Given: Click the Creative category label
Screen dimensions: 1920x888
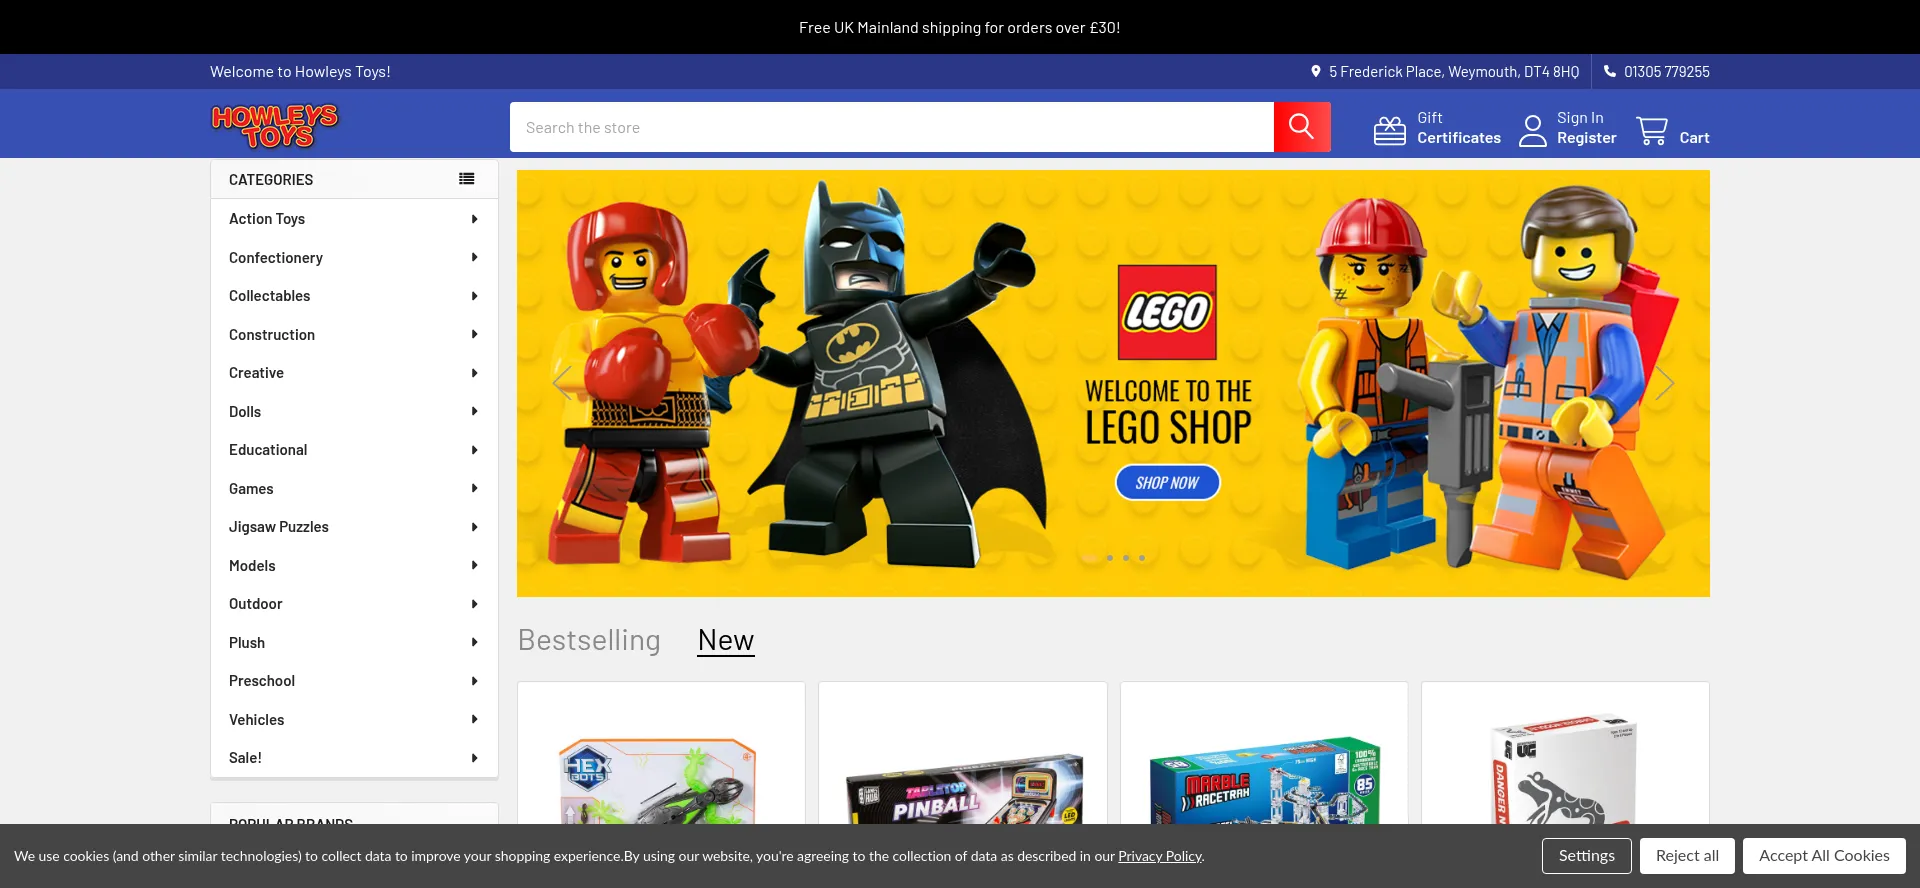Looking at the screenshot, I should pos(257,373).
